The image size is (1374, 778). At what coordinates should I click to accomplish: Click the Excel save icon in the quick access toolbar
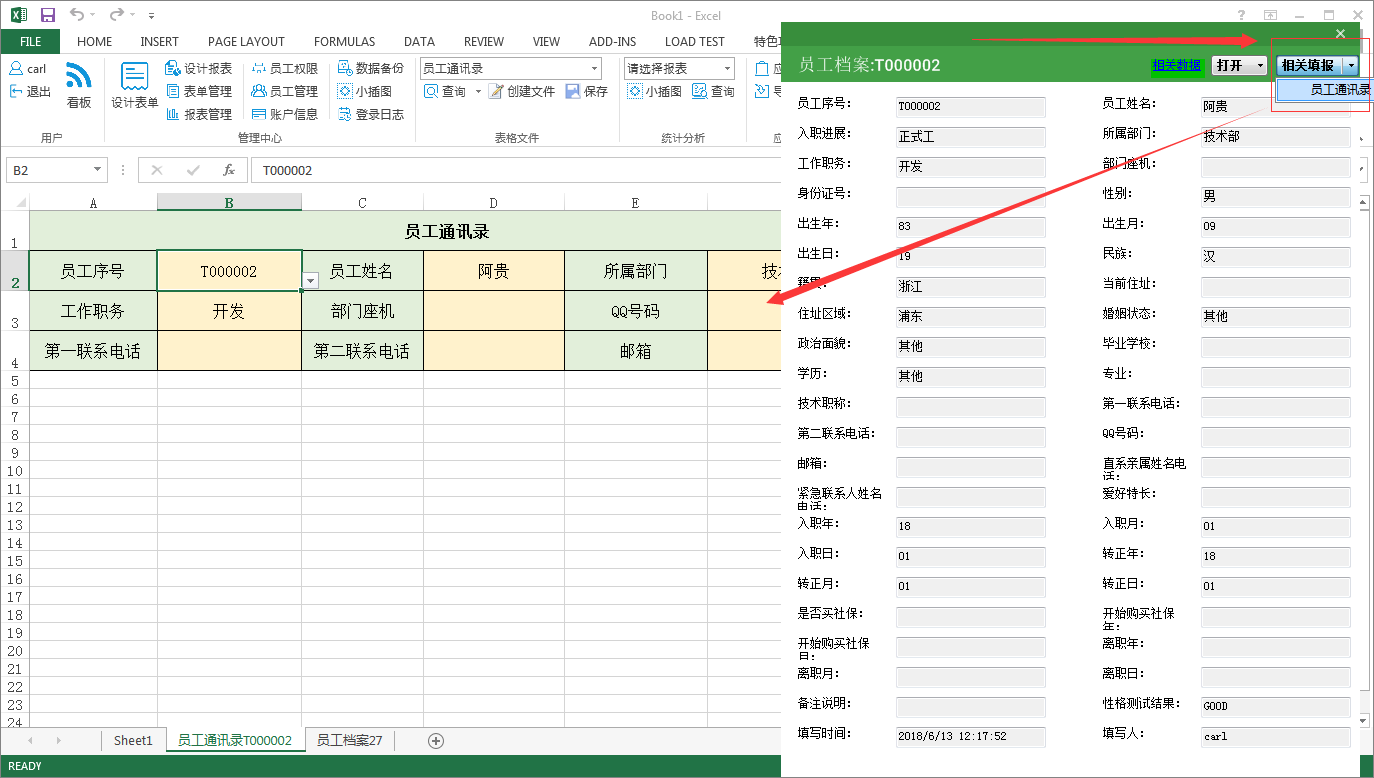[47, 15]
